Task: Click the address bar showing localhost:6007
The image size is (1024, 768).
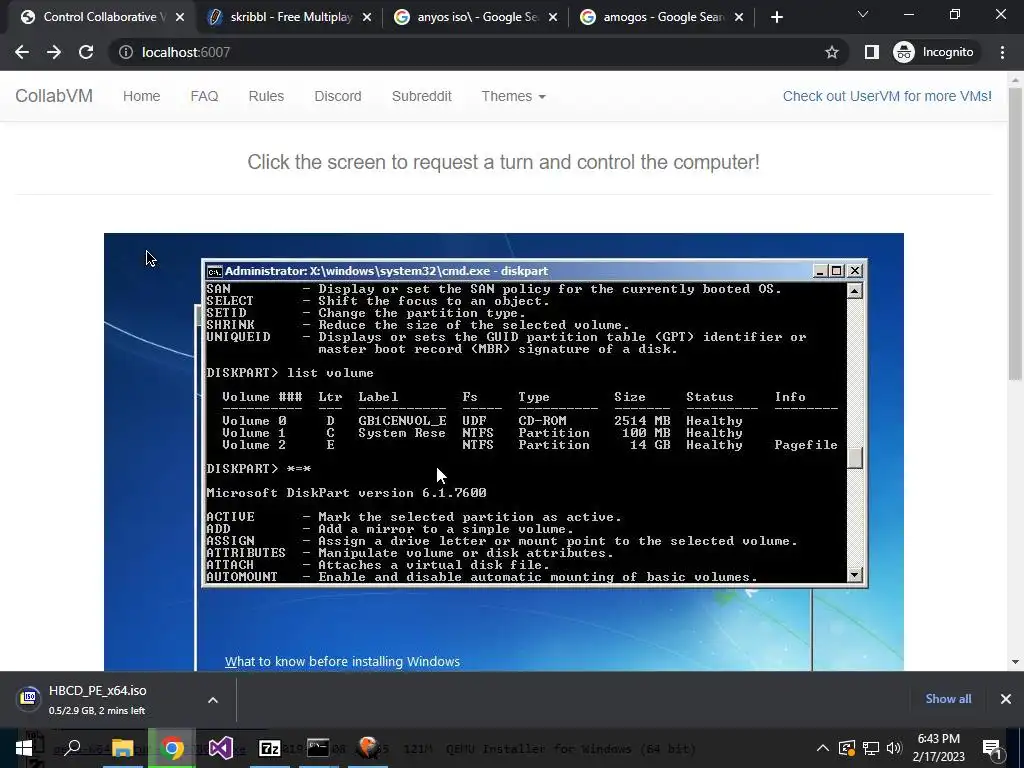Action: (x=477, y=52)
